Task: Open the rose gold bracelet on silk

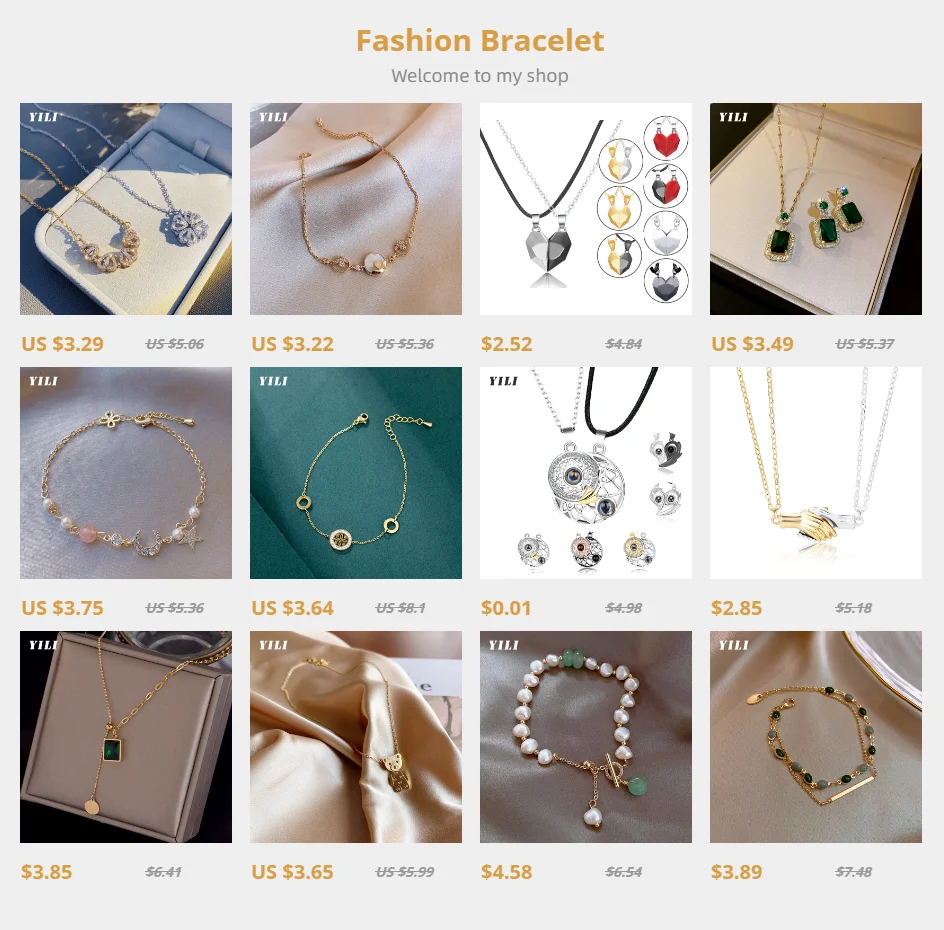Action: coord(356,209)
